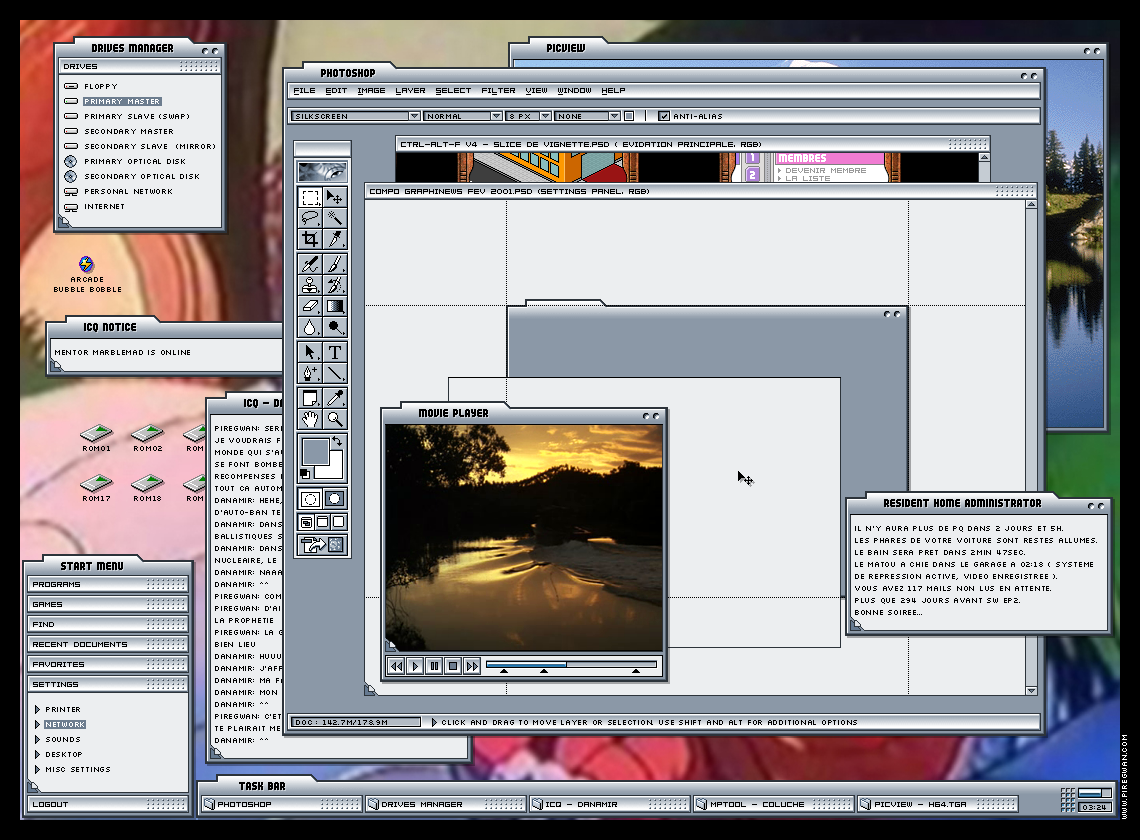Select the Type tool
Screen dimensions: 1140x840
(334, 352)
